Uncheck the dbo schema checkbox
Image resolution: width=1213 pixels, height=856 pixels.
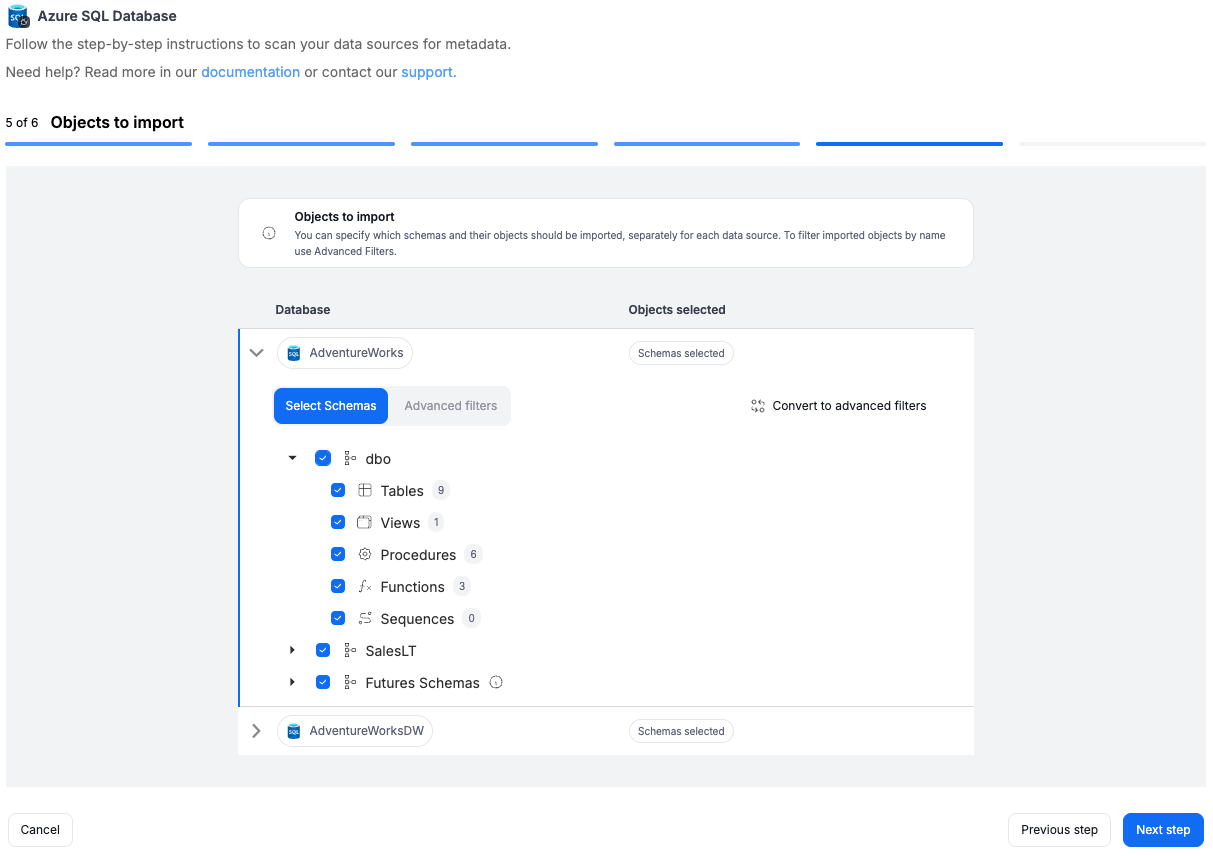(x=323, y=459)
